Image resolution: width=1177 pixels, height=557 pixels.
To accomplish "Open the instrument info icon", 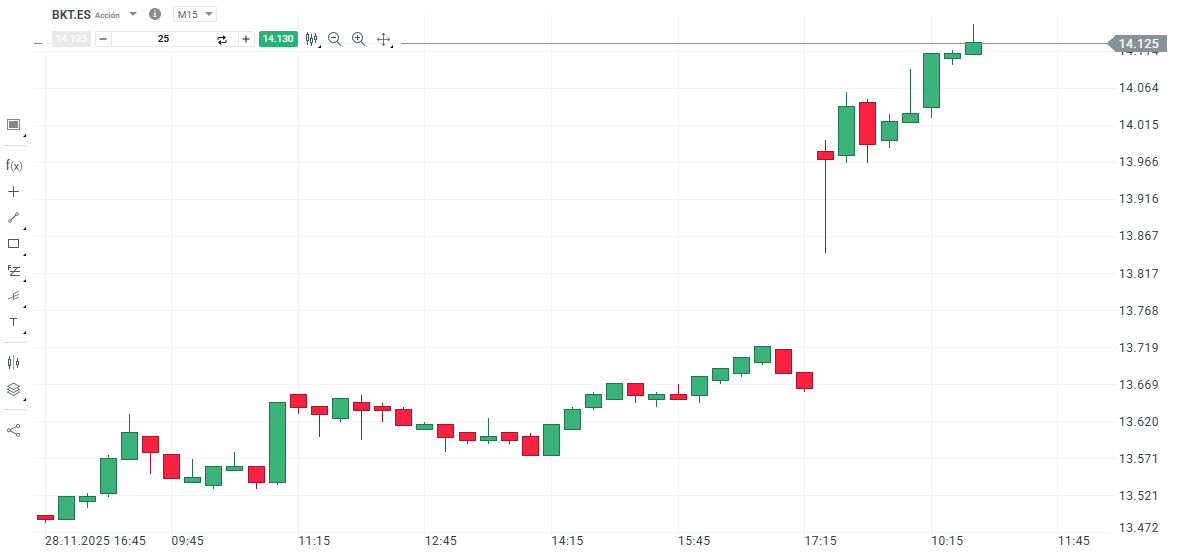I will pyautogui.click(x=154, y=15).
